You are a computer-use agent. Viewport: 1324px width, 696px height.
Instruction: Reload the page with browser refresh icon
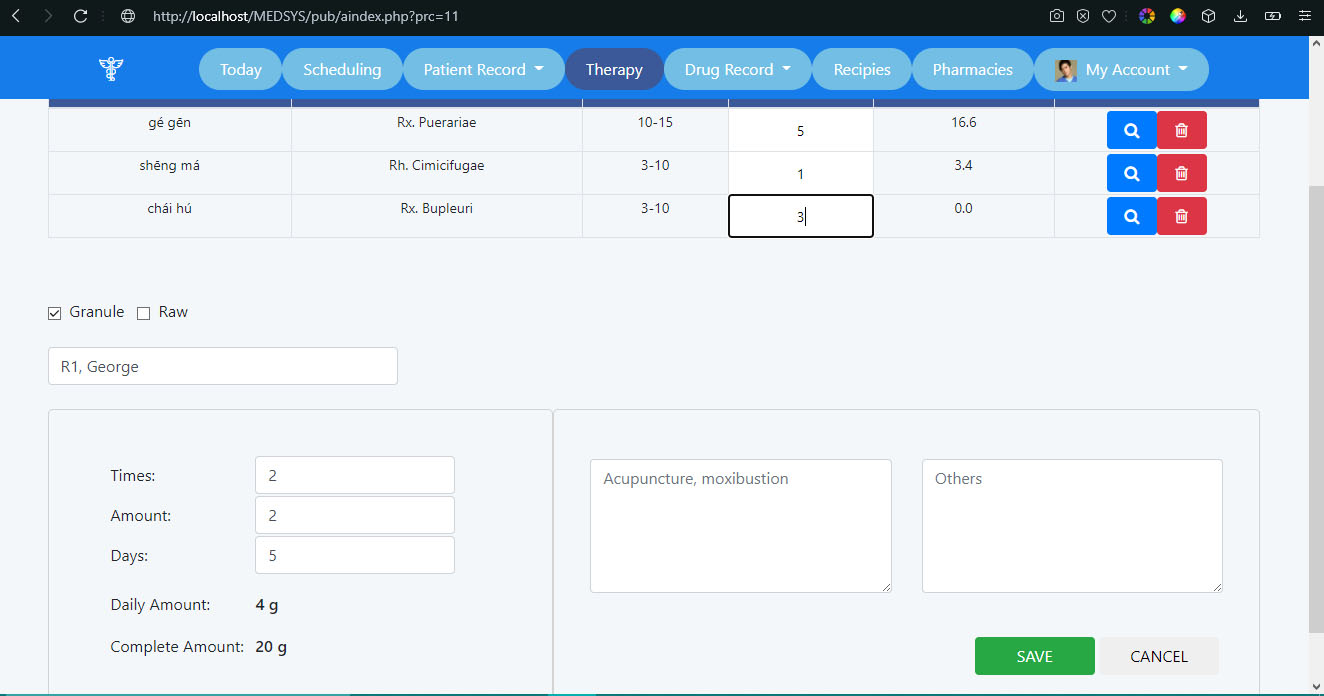click(x=81, y=16)
